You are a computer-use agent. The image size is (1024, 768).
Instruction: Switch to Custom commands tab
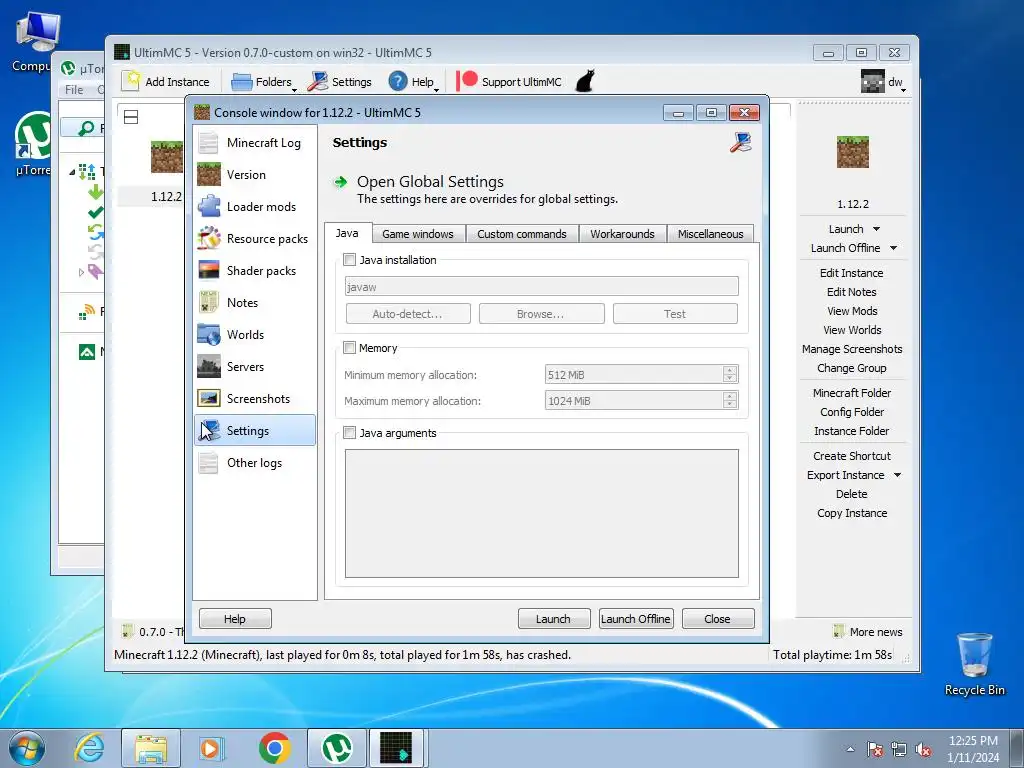coord(522,234)
